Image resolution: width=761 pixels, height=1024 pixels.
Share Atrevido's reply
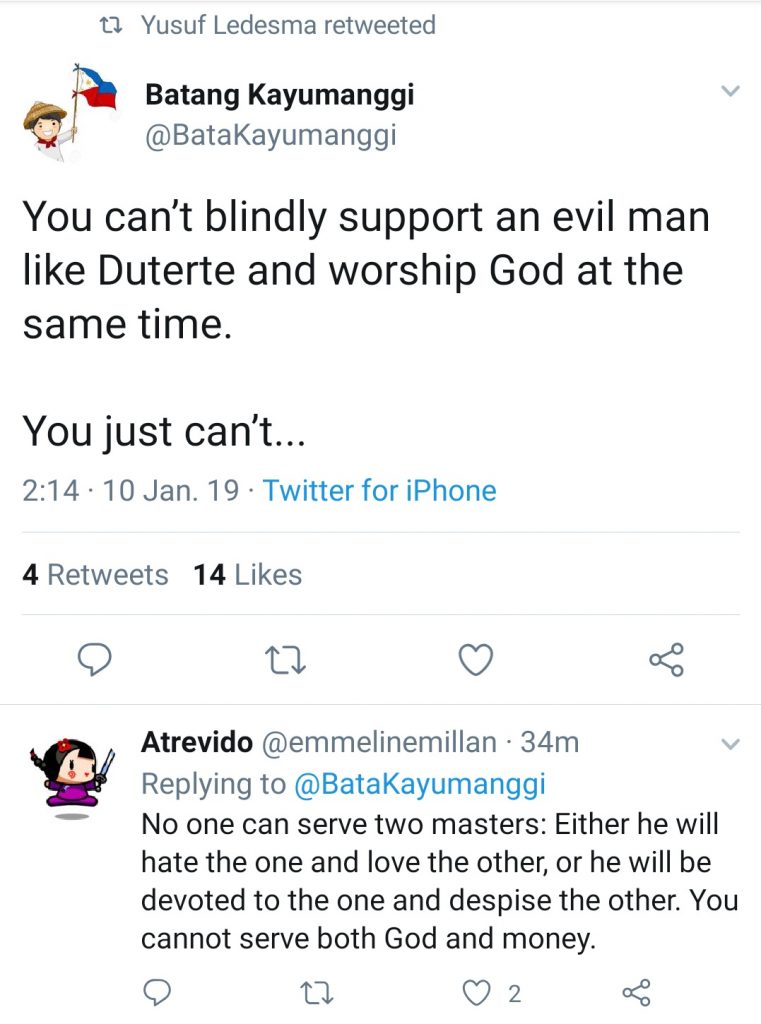(636, 992)
